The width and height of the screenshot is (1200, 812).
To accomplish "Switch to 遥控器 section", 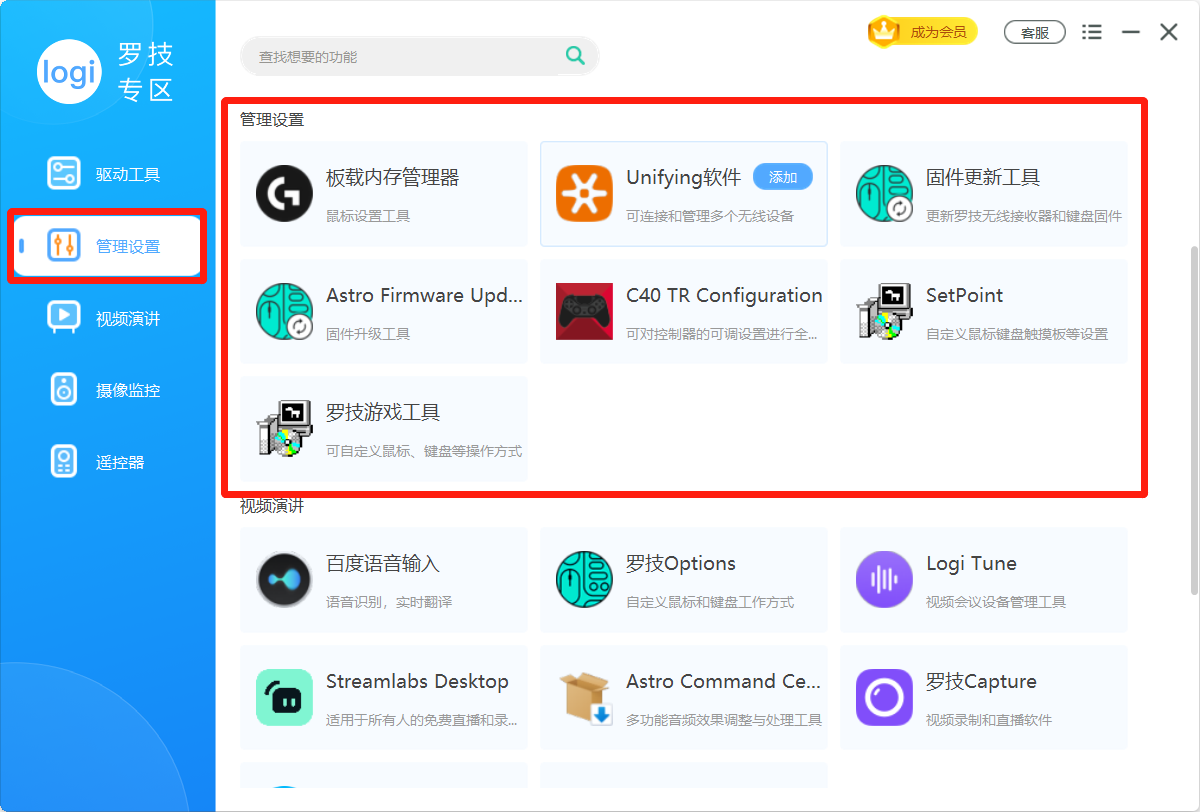I will point(107,462).
